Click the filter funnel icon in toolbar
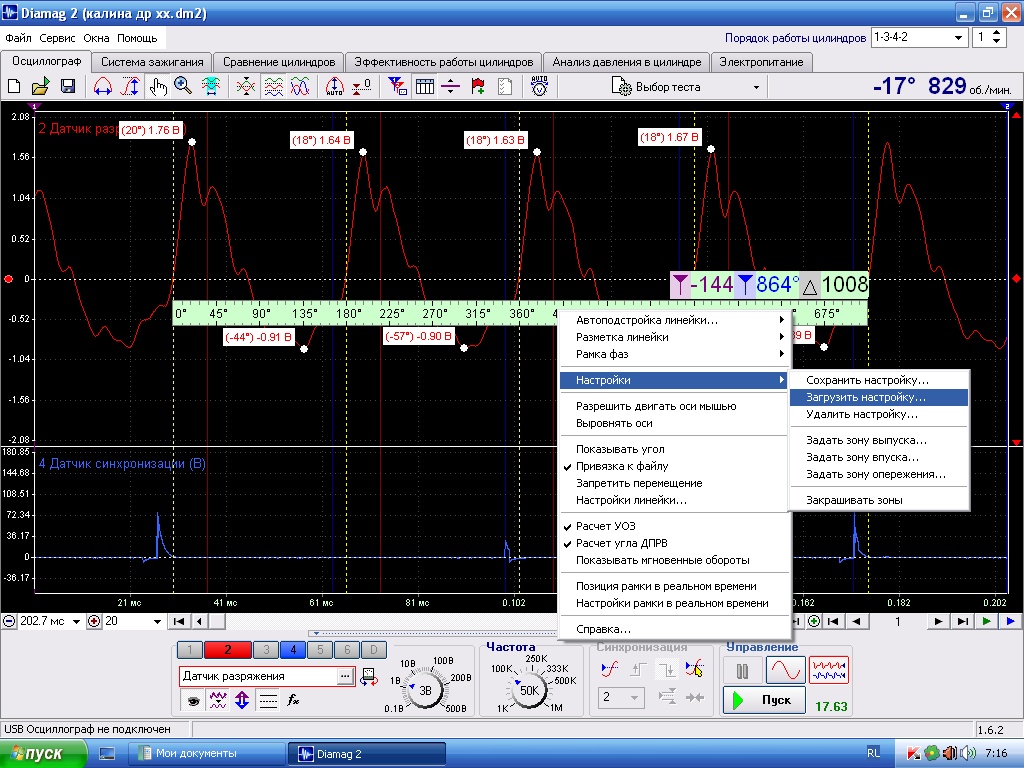The width and height of the screenshot is (1024, 768). point(397,86)
